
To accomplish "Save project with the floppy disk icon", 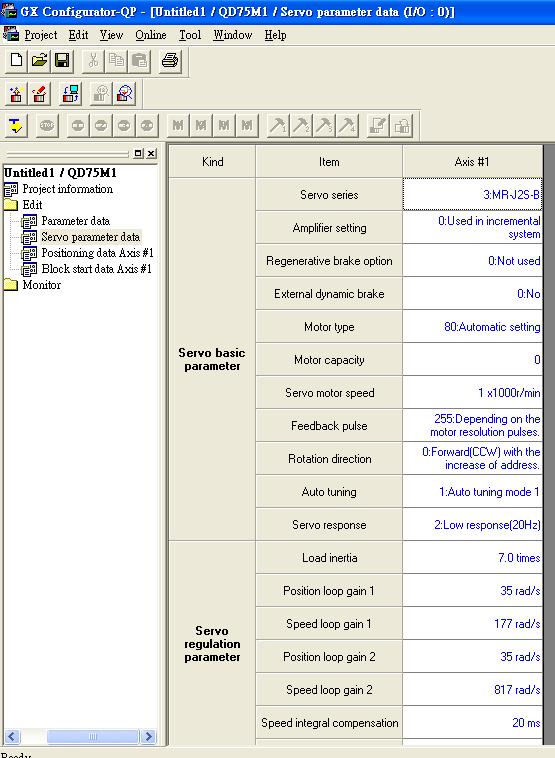I will point(62,61).
